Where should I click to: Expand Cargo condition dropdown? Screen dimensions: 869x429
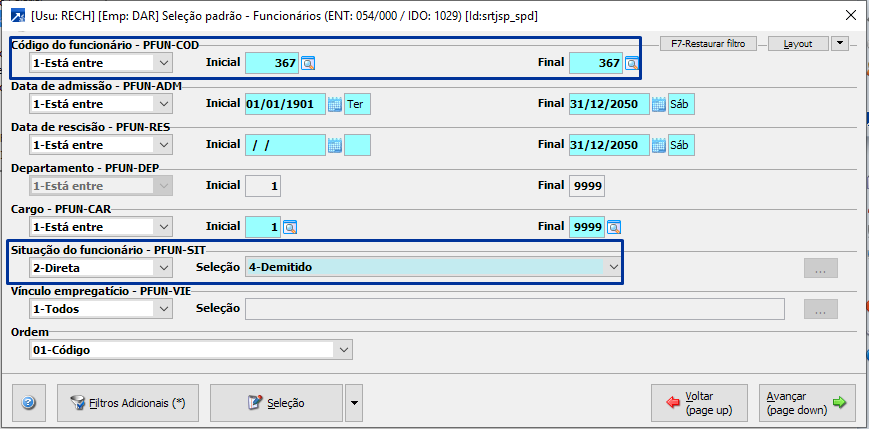tap(163, 227)
